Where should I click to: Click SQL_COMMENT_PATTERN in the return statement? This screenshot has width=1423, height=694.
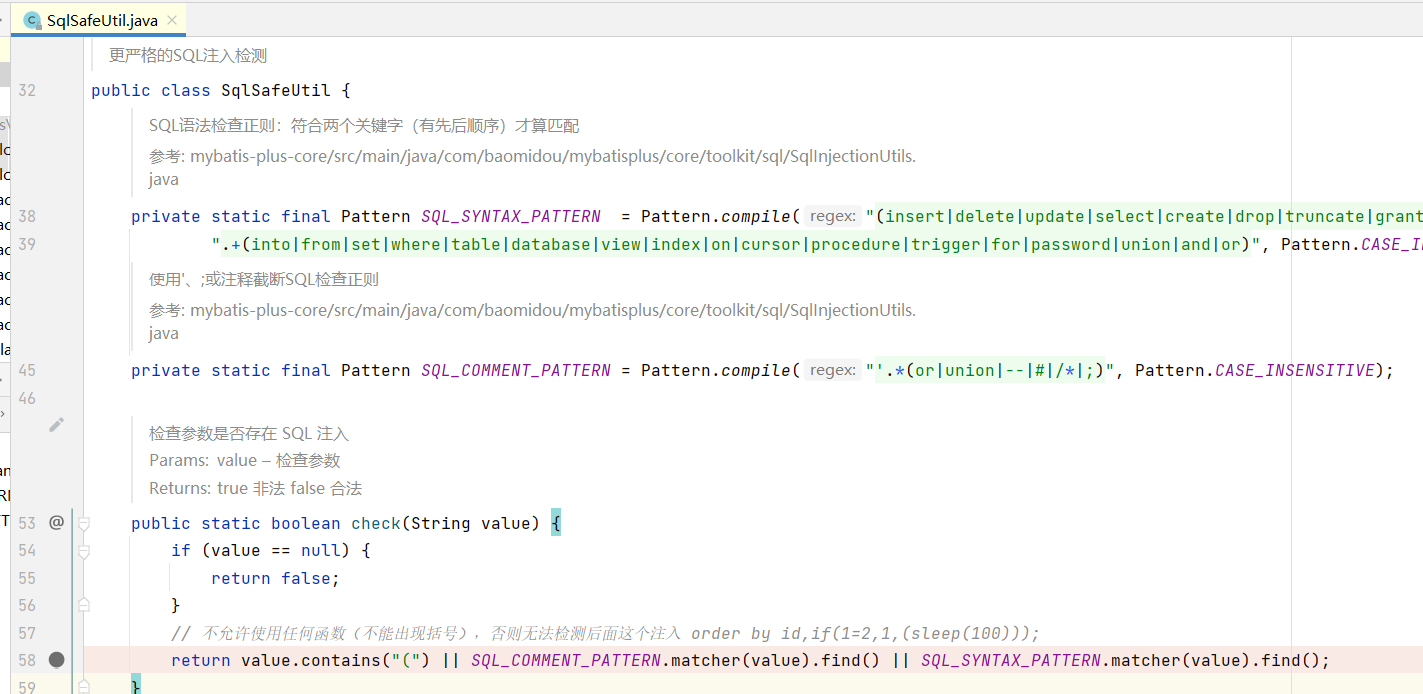point(565,660)
